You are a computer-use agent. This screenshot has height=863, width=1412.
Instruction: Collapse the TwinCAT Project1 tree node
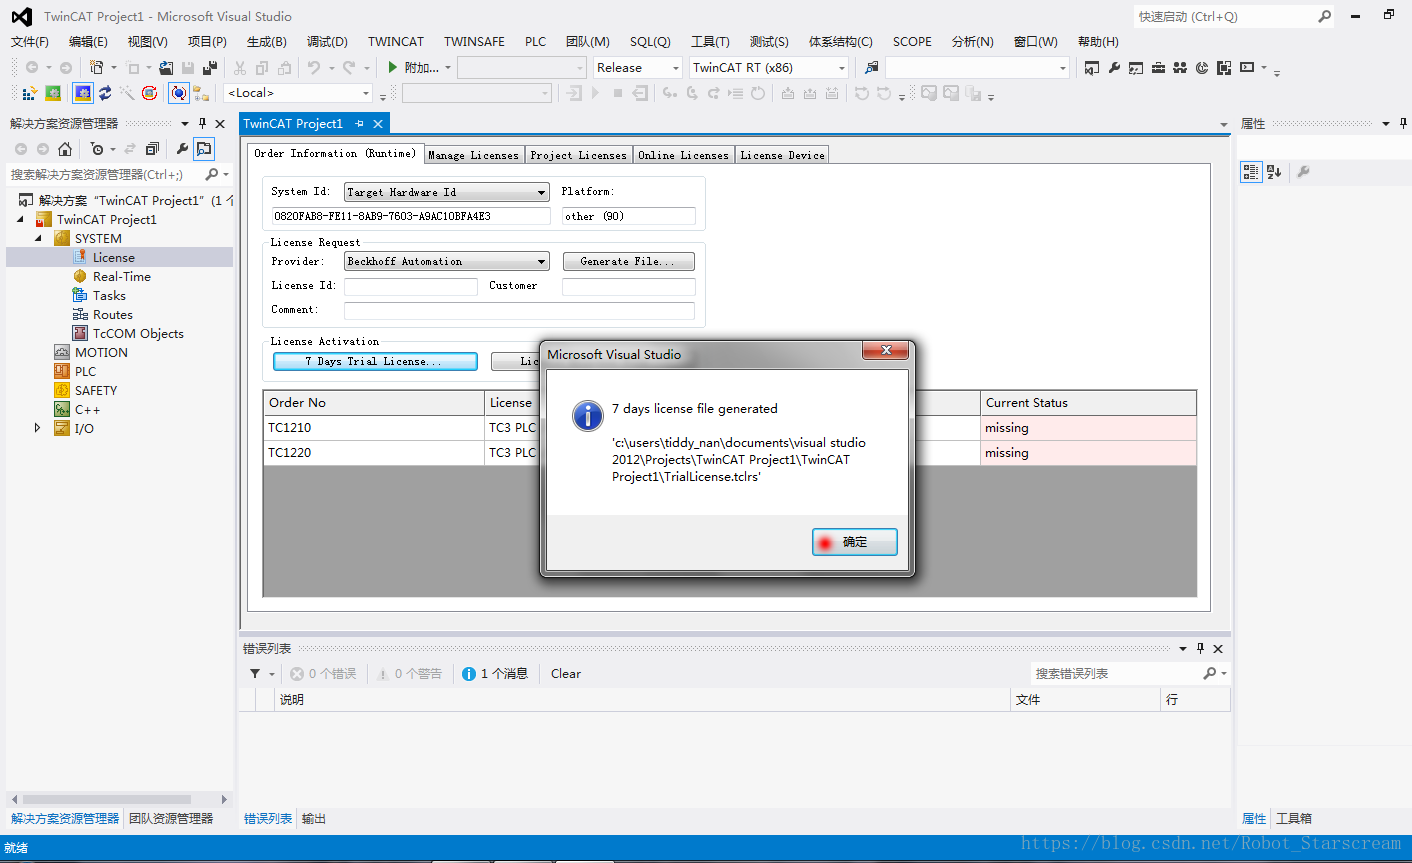coord(21,219)
